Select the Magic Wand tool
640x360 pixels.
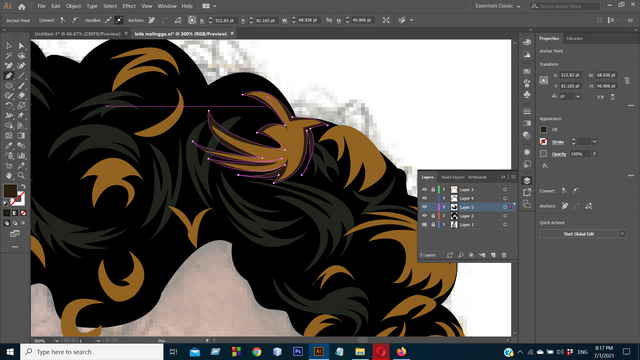(x=9, y=56)
